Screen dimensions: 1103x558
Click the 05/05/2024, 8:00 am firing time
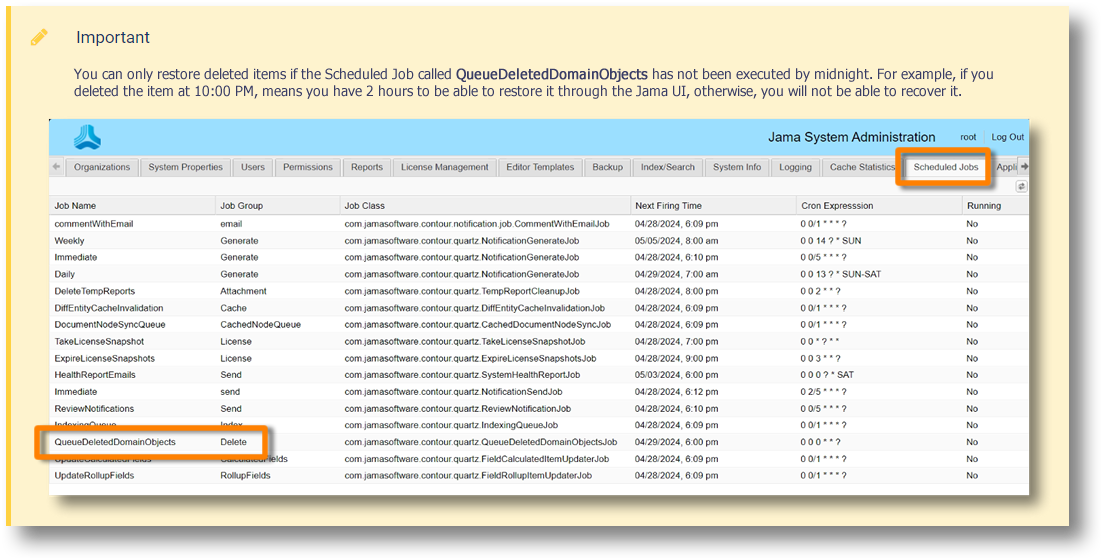pos(677,241)
